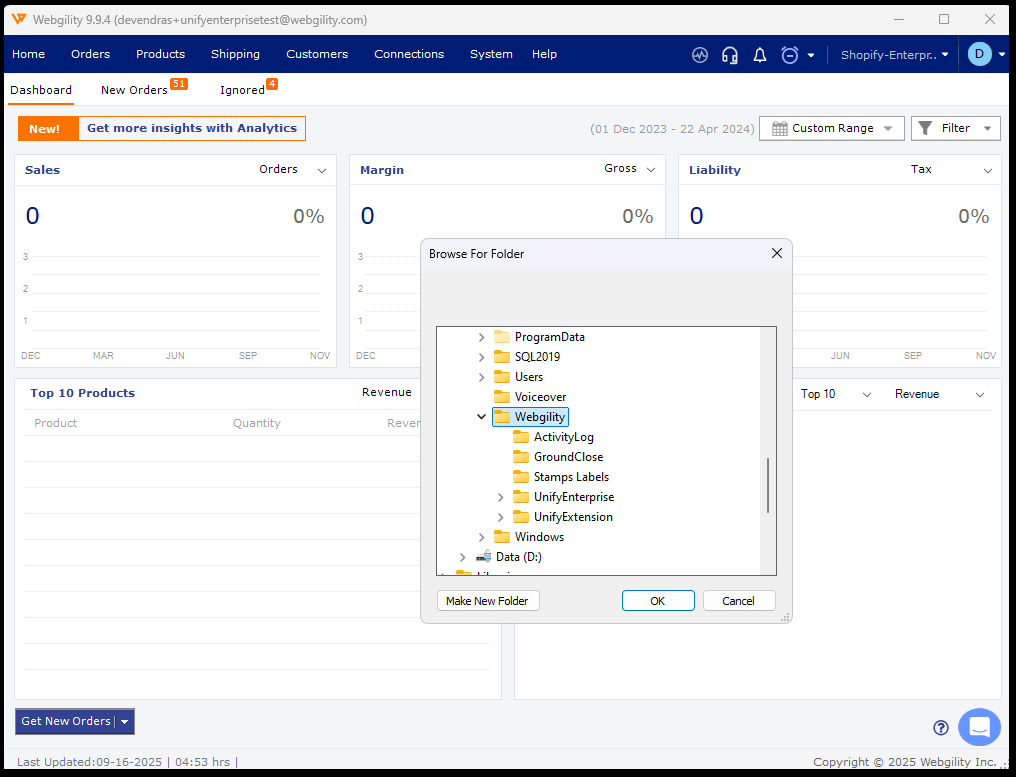Click the notifications bell icon
The width and height of the screenshot is (1016, 777).
point(760,55)
